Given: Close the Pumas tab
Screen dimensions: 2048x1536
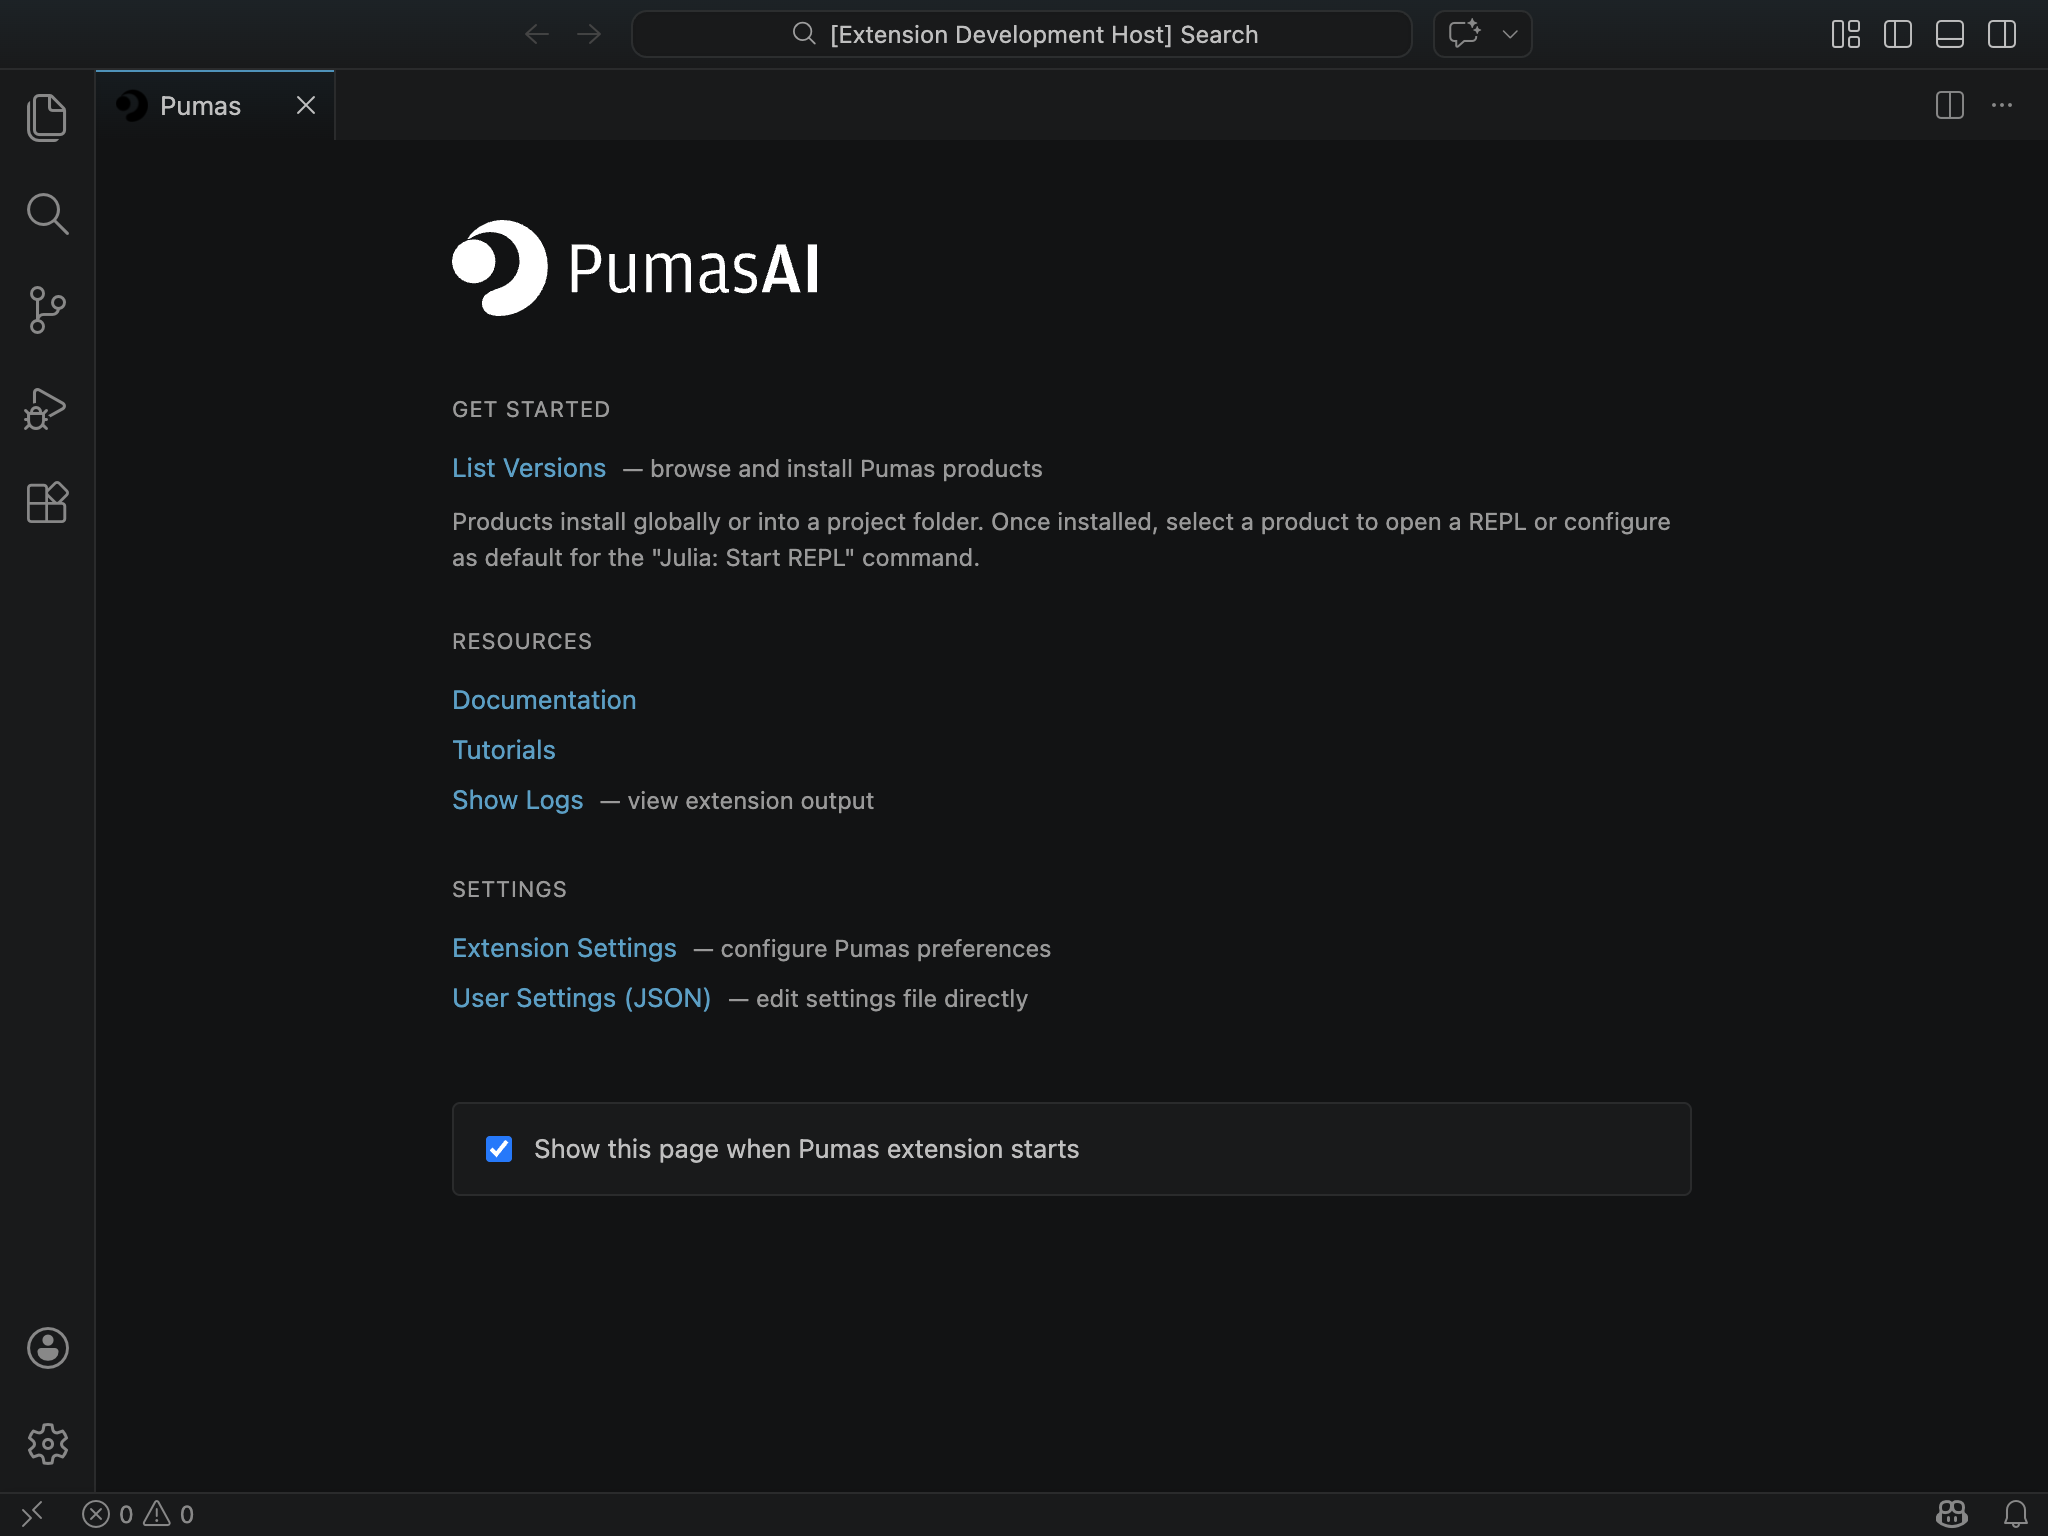Looking at the screenshot, I should click(x=305, y=105).
